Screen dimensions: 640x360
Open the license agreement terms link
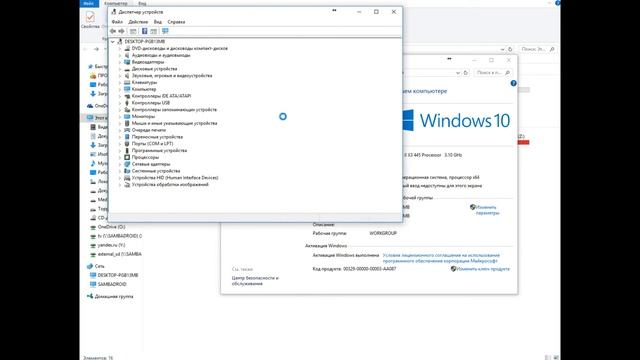441,258
